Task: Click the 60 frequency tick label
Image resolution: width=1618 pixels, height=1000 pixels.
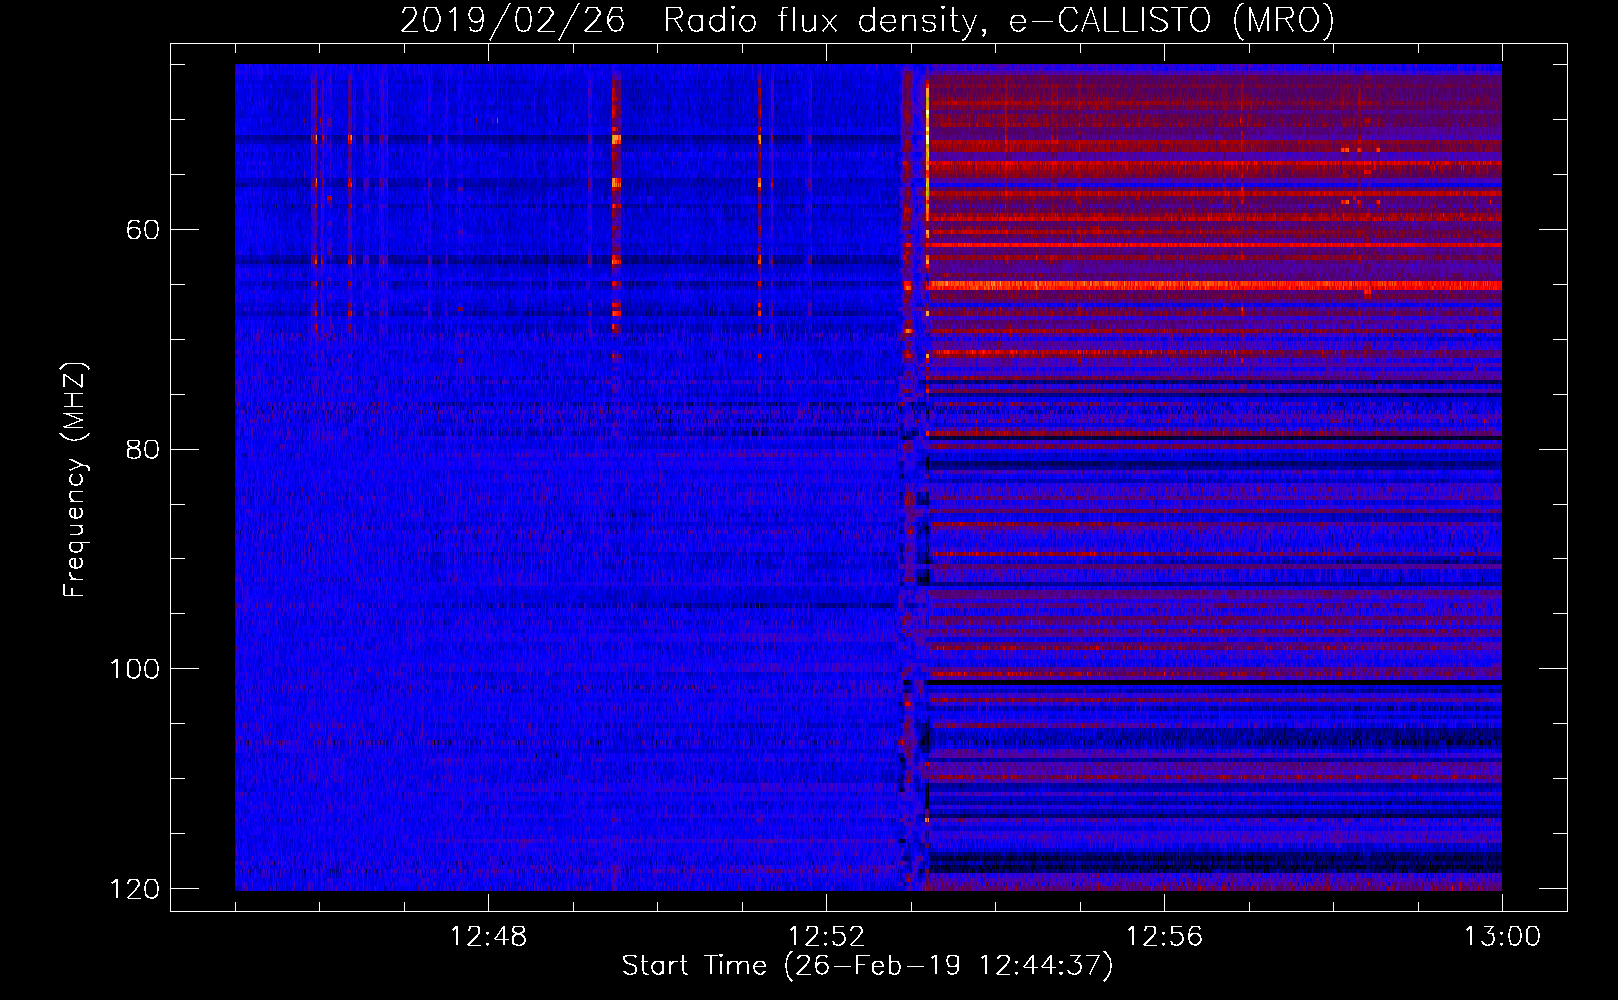Action: pos(143,230)
